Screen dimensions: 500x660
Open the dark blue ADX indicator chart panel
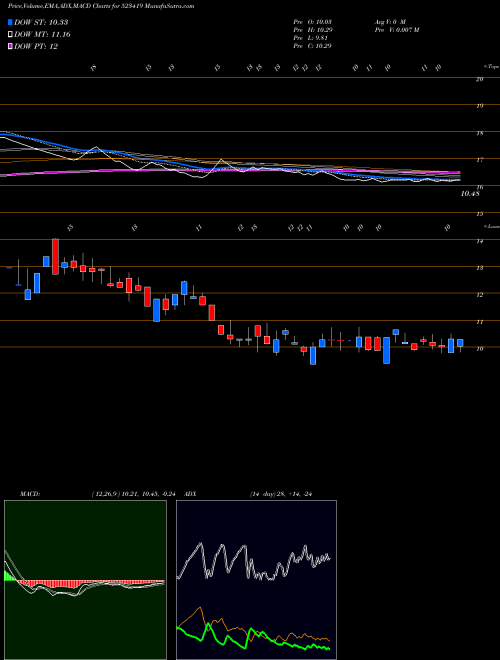click(256, 580)
